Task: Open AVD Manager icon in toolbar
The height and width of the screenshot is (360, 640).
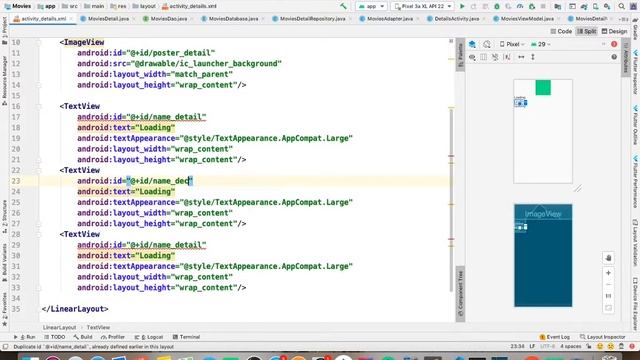Action: click(596, 6)
